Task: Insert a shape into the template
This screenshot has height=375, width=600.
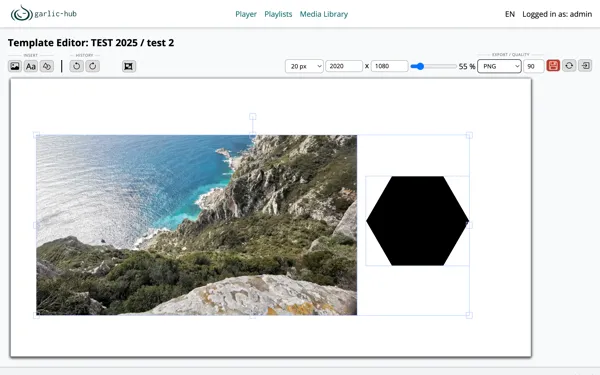Action: click(47, 66)
